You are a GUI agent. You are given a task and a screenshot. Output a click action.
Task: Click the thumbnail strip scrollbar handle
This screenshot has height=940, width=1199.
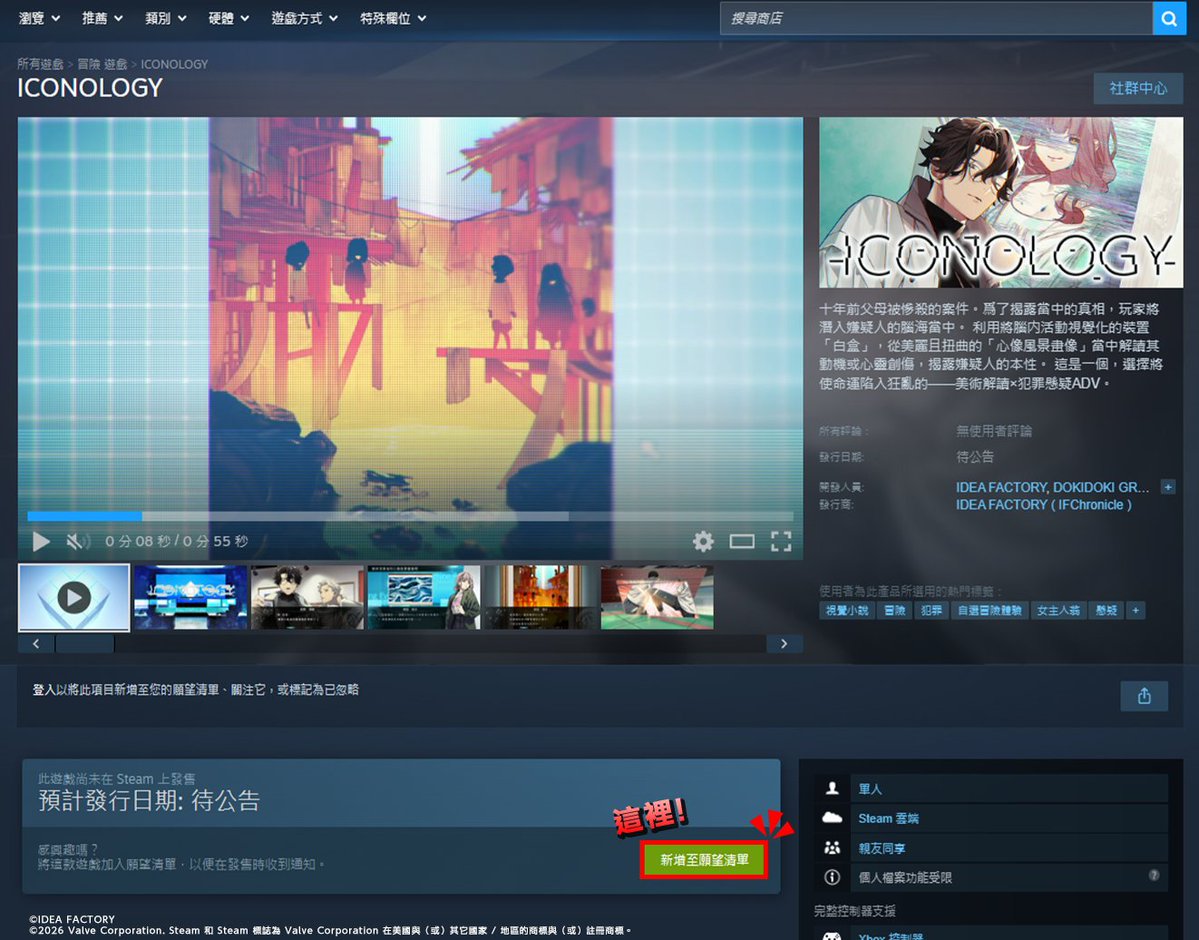coord(85,644)
